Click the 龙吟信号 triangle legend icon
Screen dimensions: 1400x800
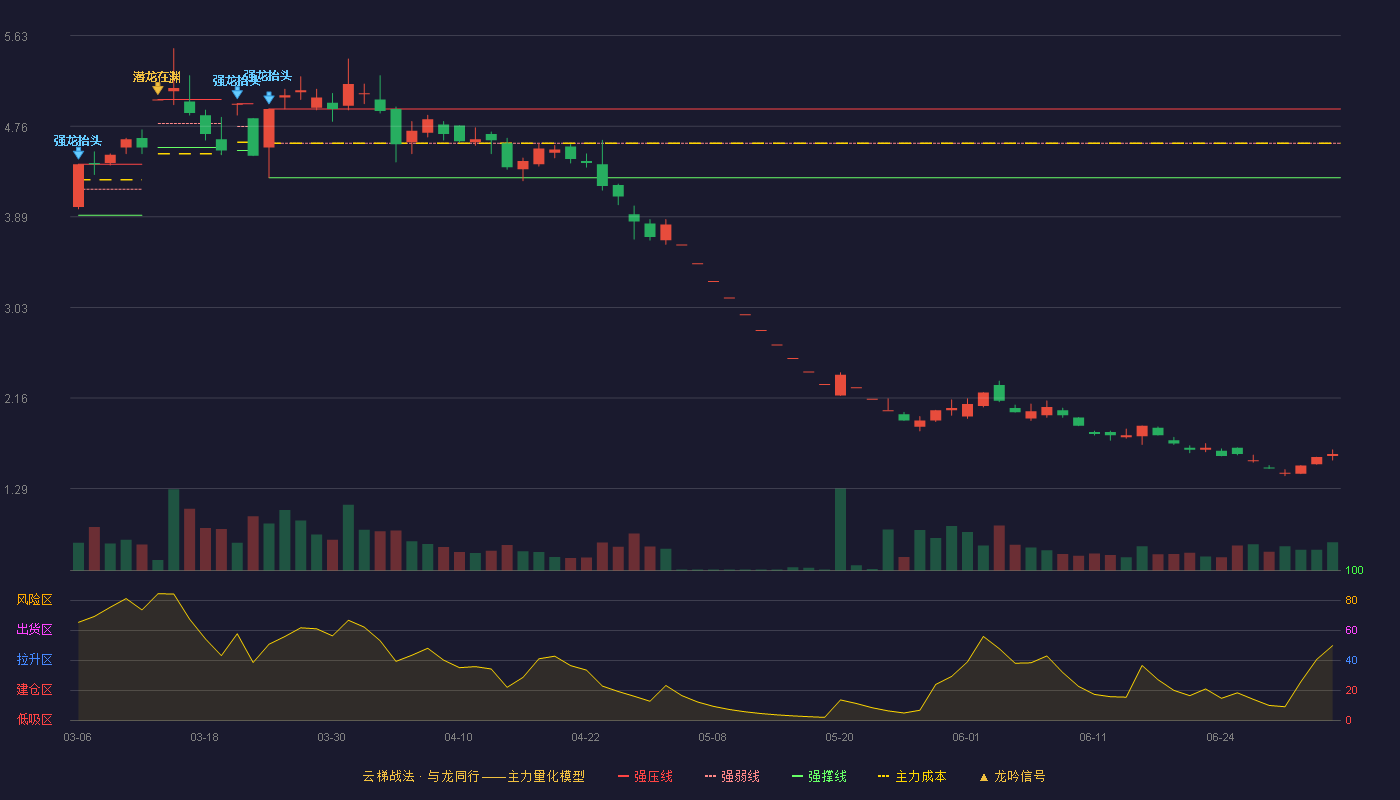click(x=984, y=777)
